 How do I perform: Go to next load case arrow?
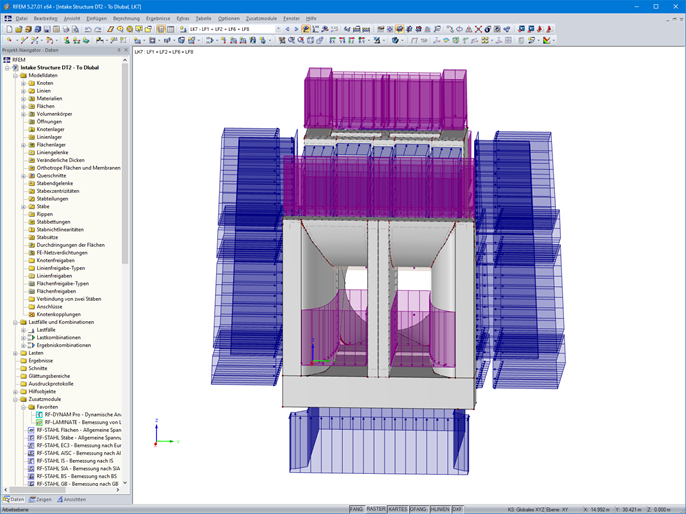tap(296, 29)
